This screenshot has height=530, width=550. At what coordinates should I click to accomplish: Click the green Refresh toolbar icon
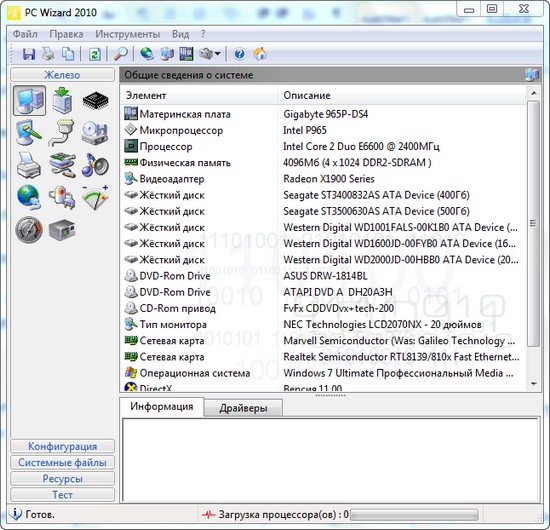click(95, 54)
